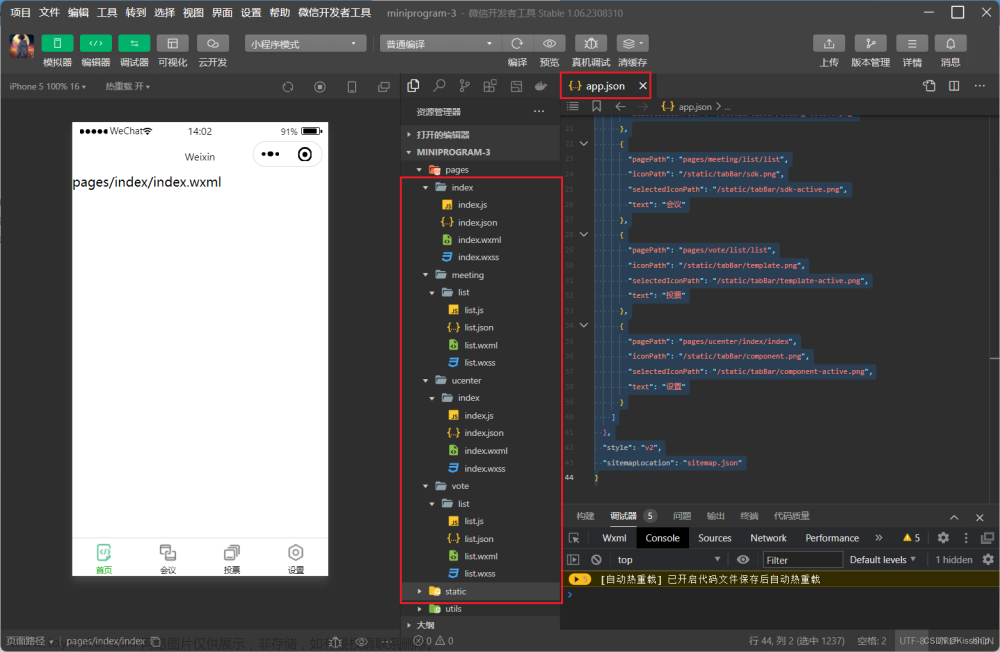This screenshot has height=652, width=1000.
Task: Start real device debugging
Action: click(x=591, y=43)
